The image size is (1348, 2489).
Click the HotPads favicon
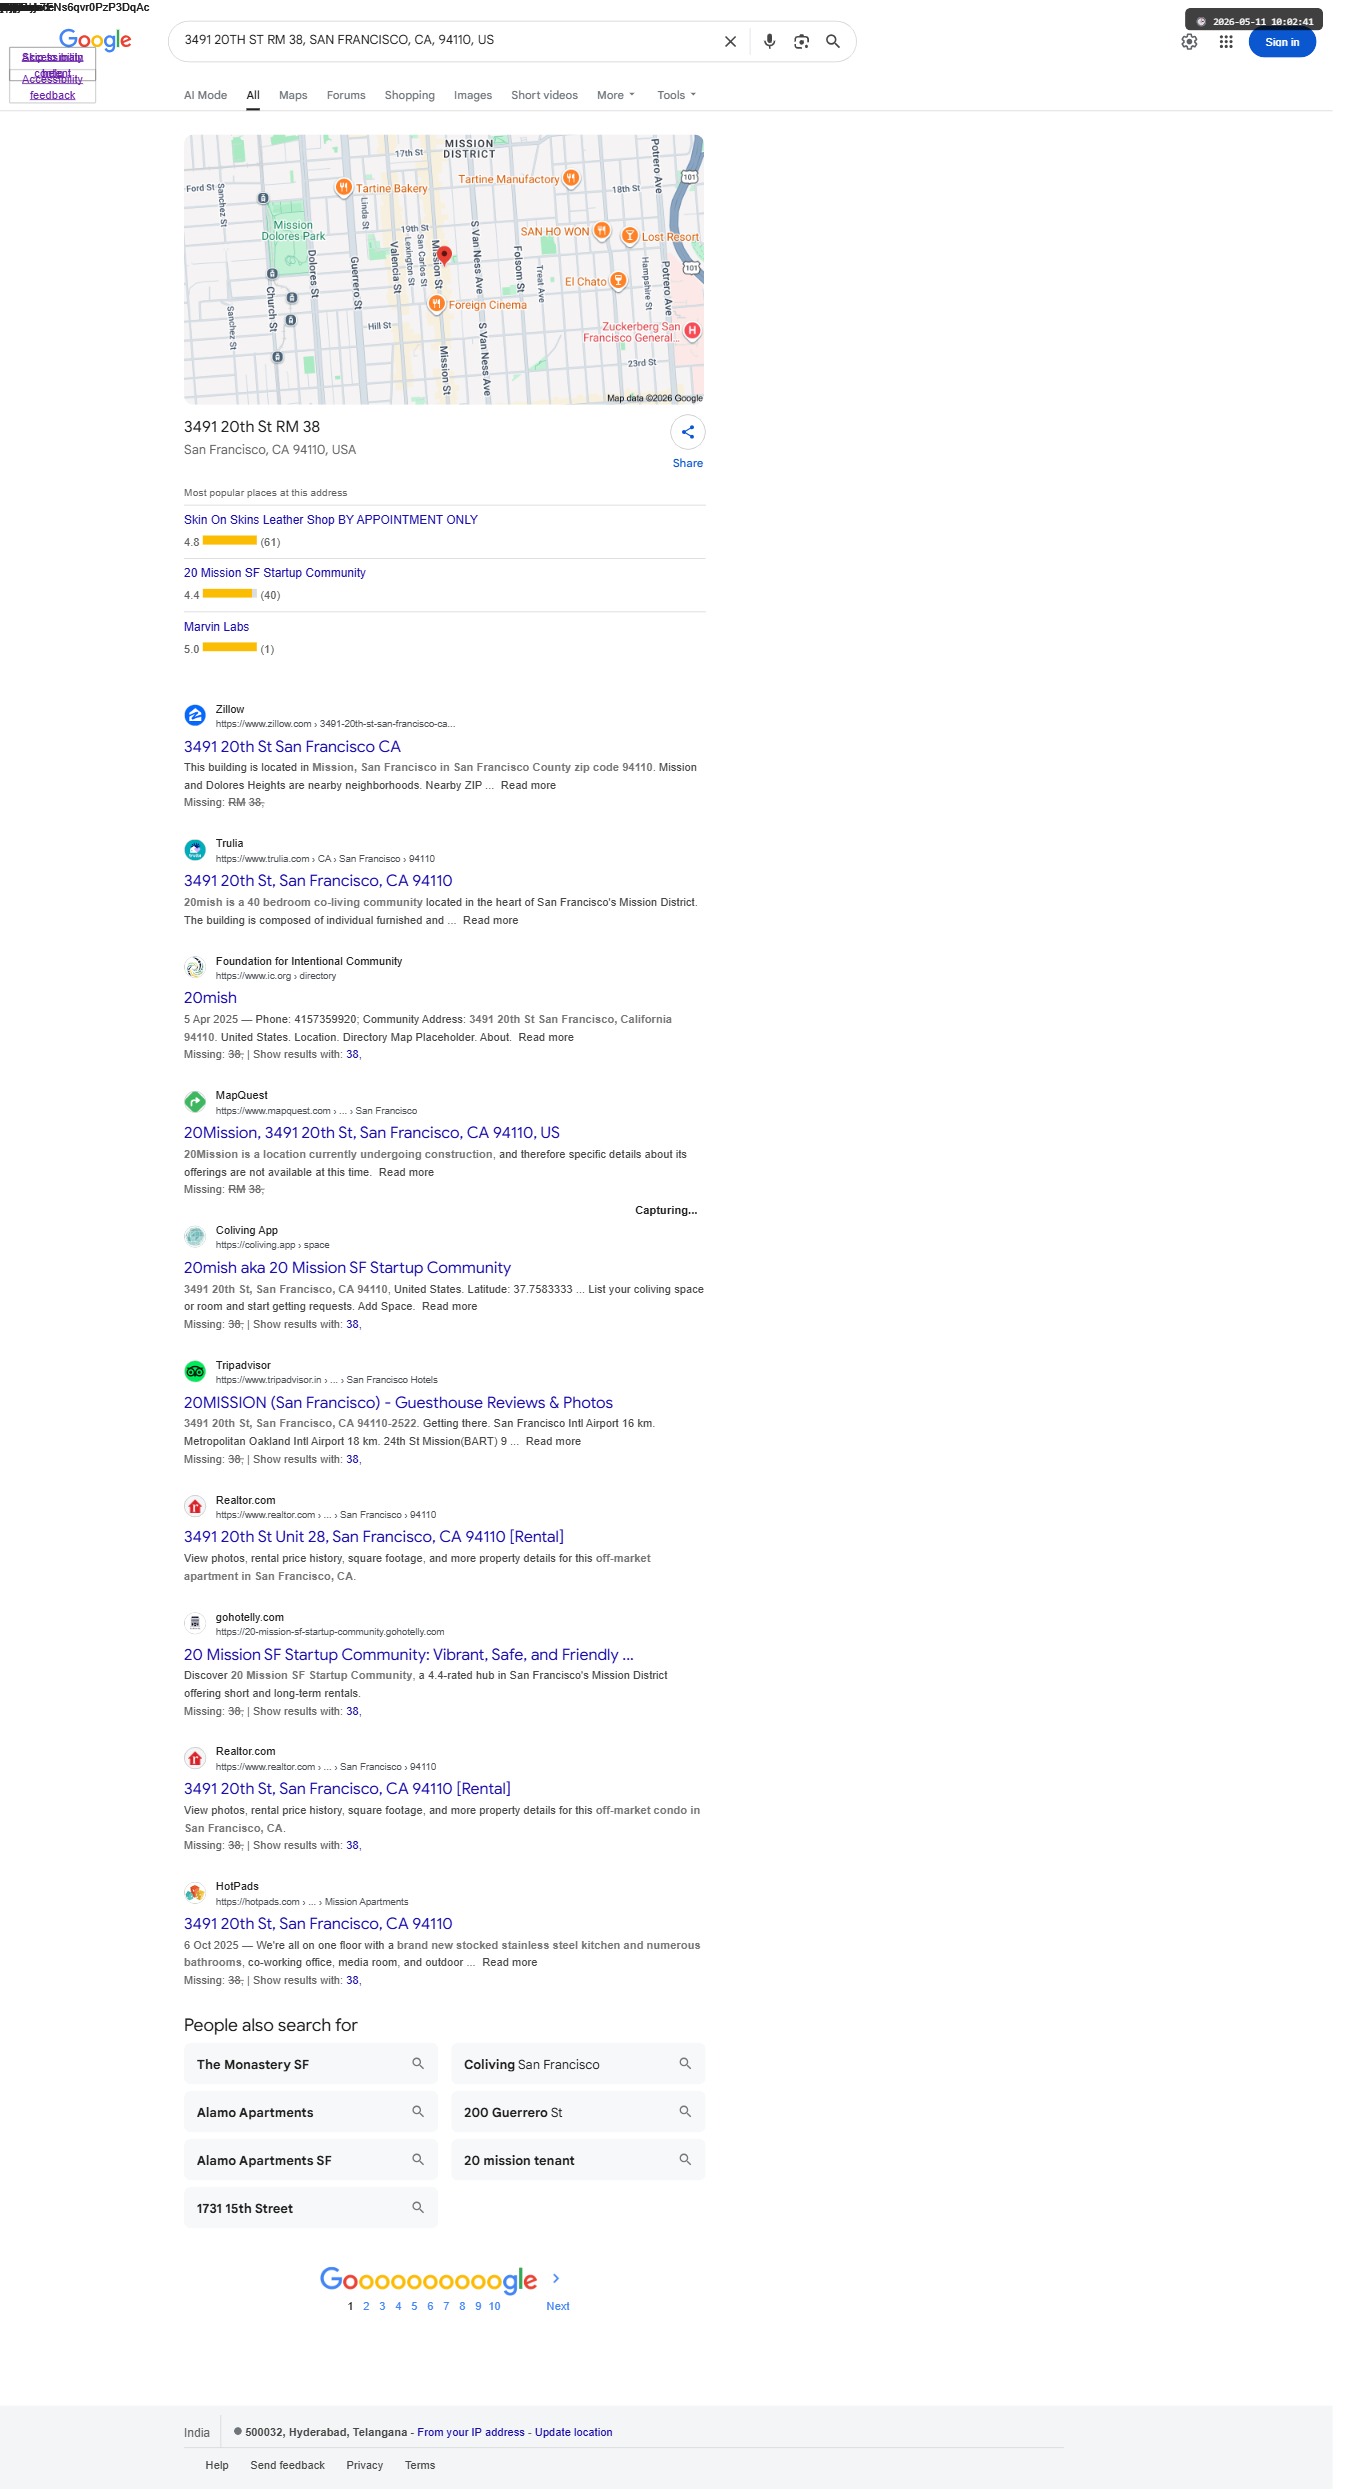pos(195,1893)
